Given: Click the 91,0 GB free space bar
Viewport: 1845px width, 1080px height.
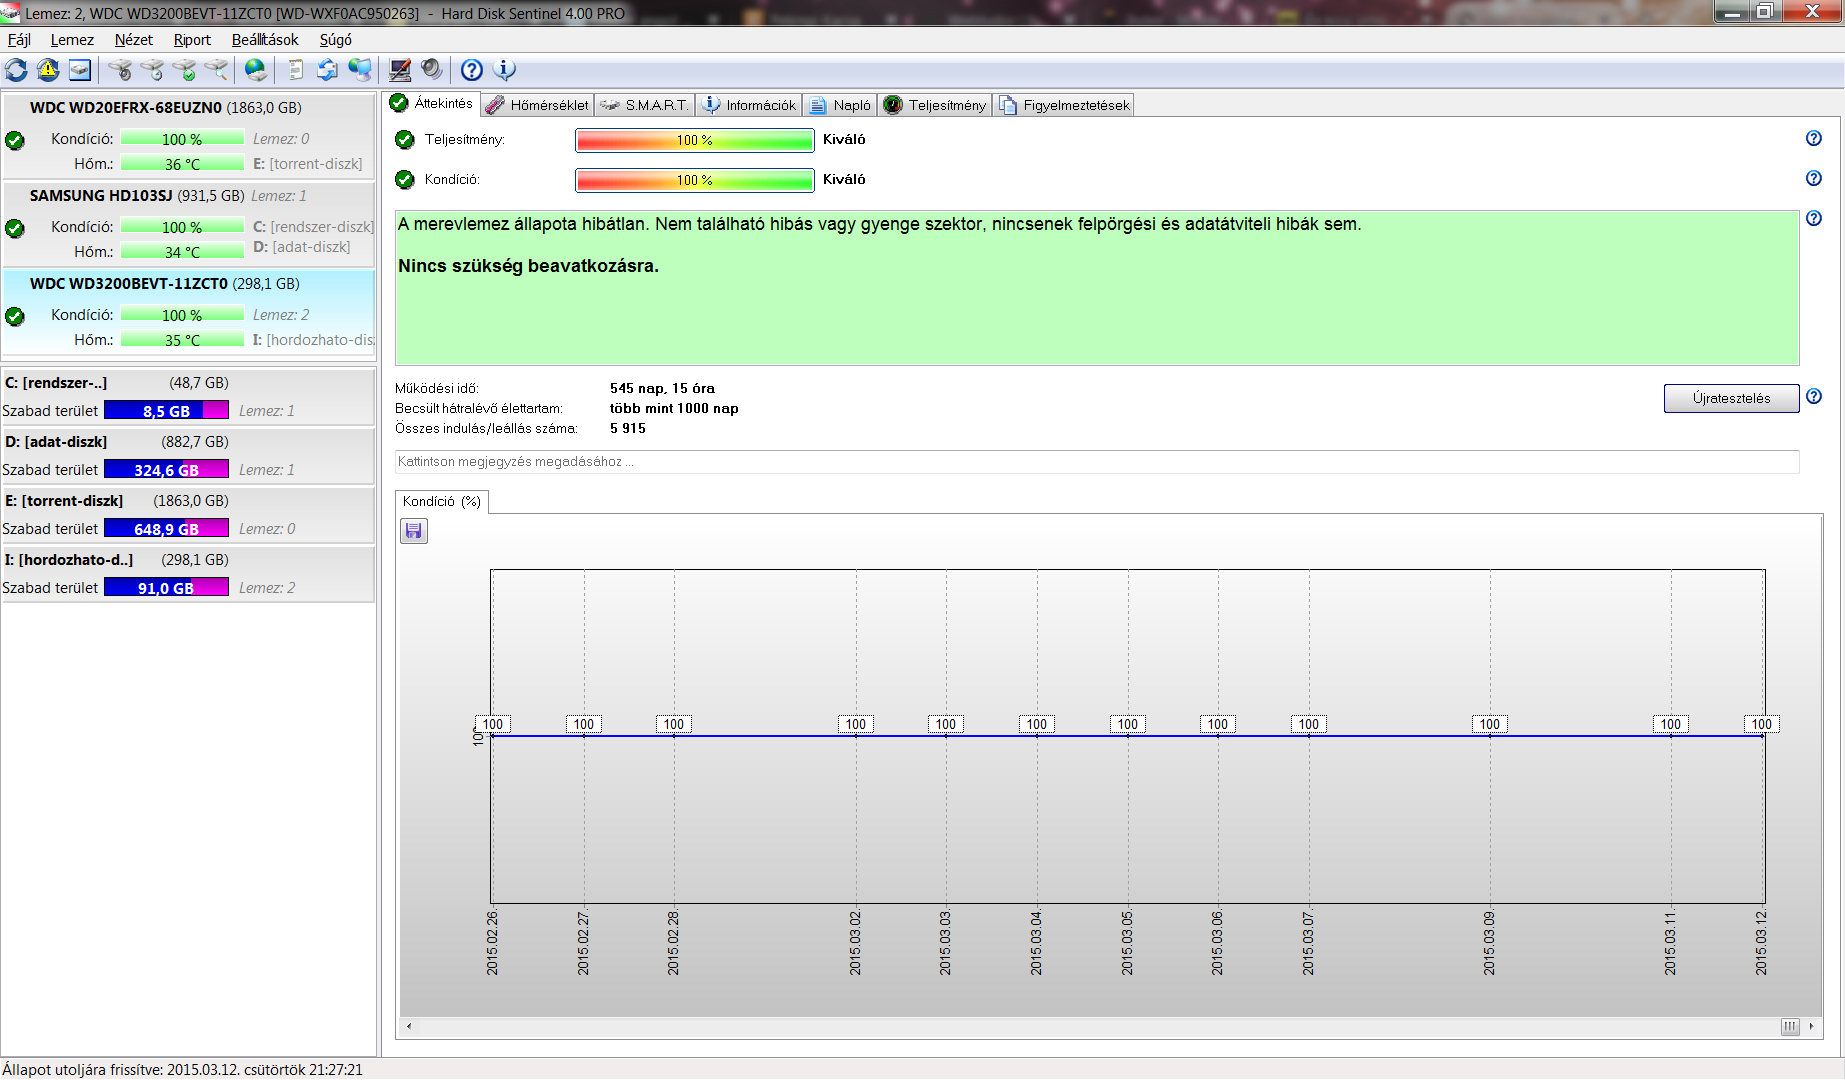Looking at the screenshot, I should [167, 587].
